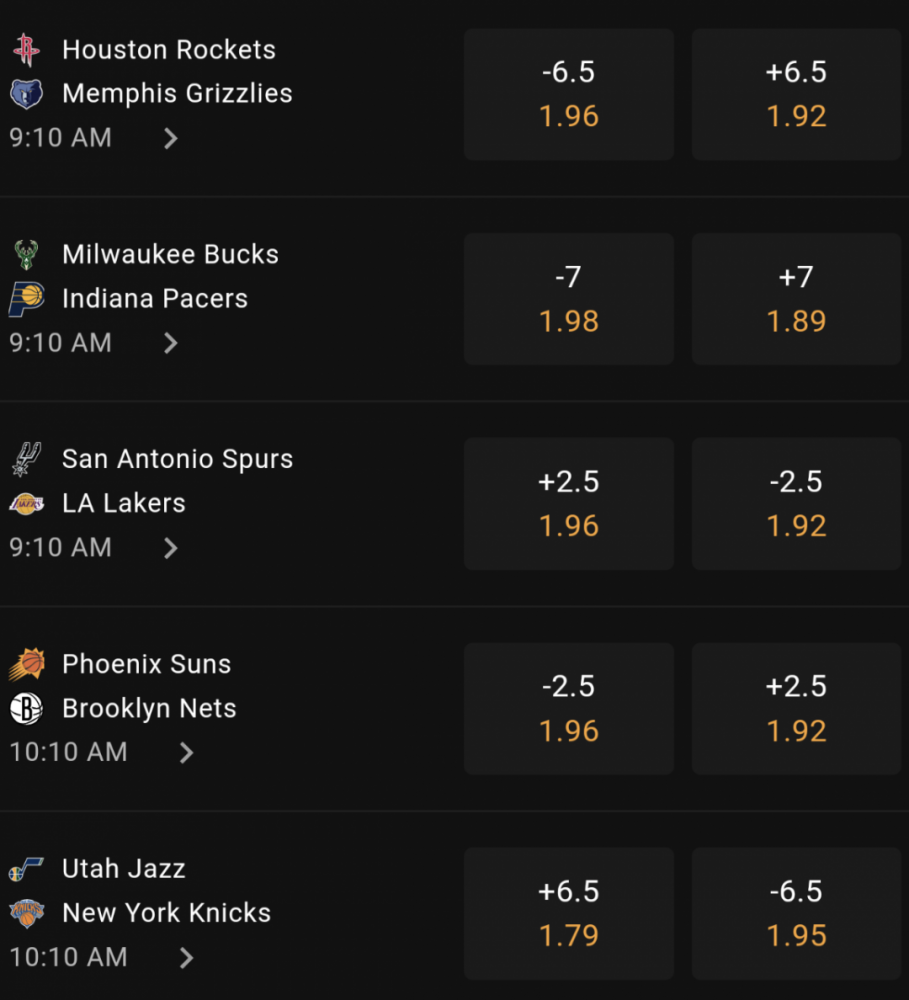This screenshot has width=909, height=1000.
Task: Click the Houston Rockets team logo
Action: pos(26,50)
